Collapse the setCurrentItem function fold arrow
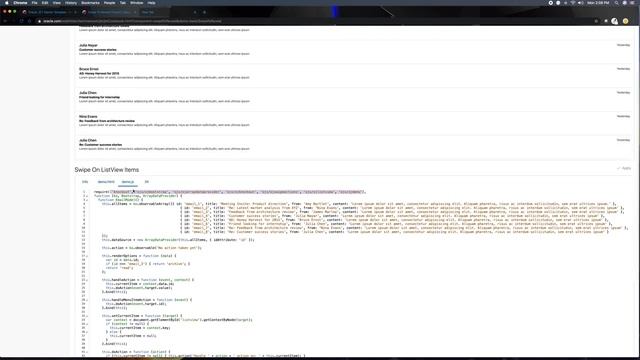 coord(87,316)
